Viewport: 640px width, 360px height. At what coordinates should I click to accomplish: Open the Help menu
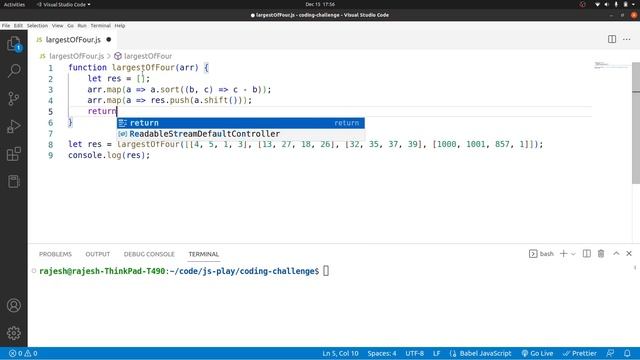coord(120,25)
